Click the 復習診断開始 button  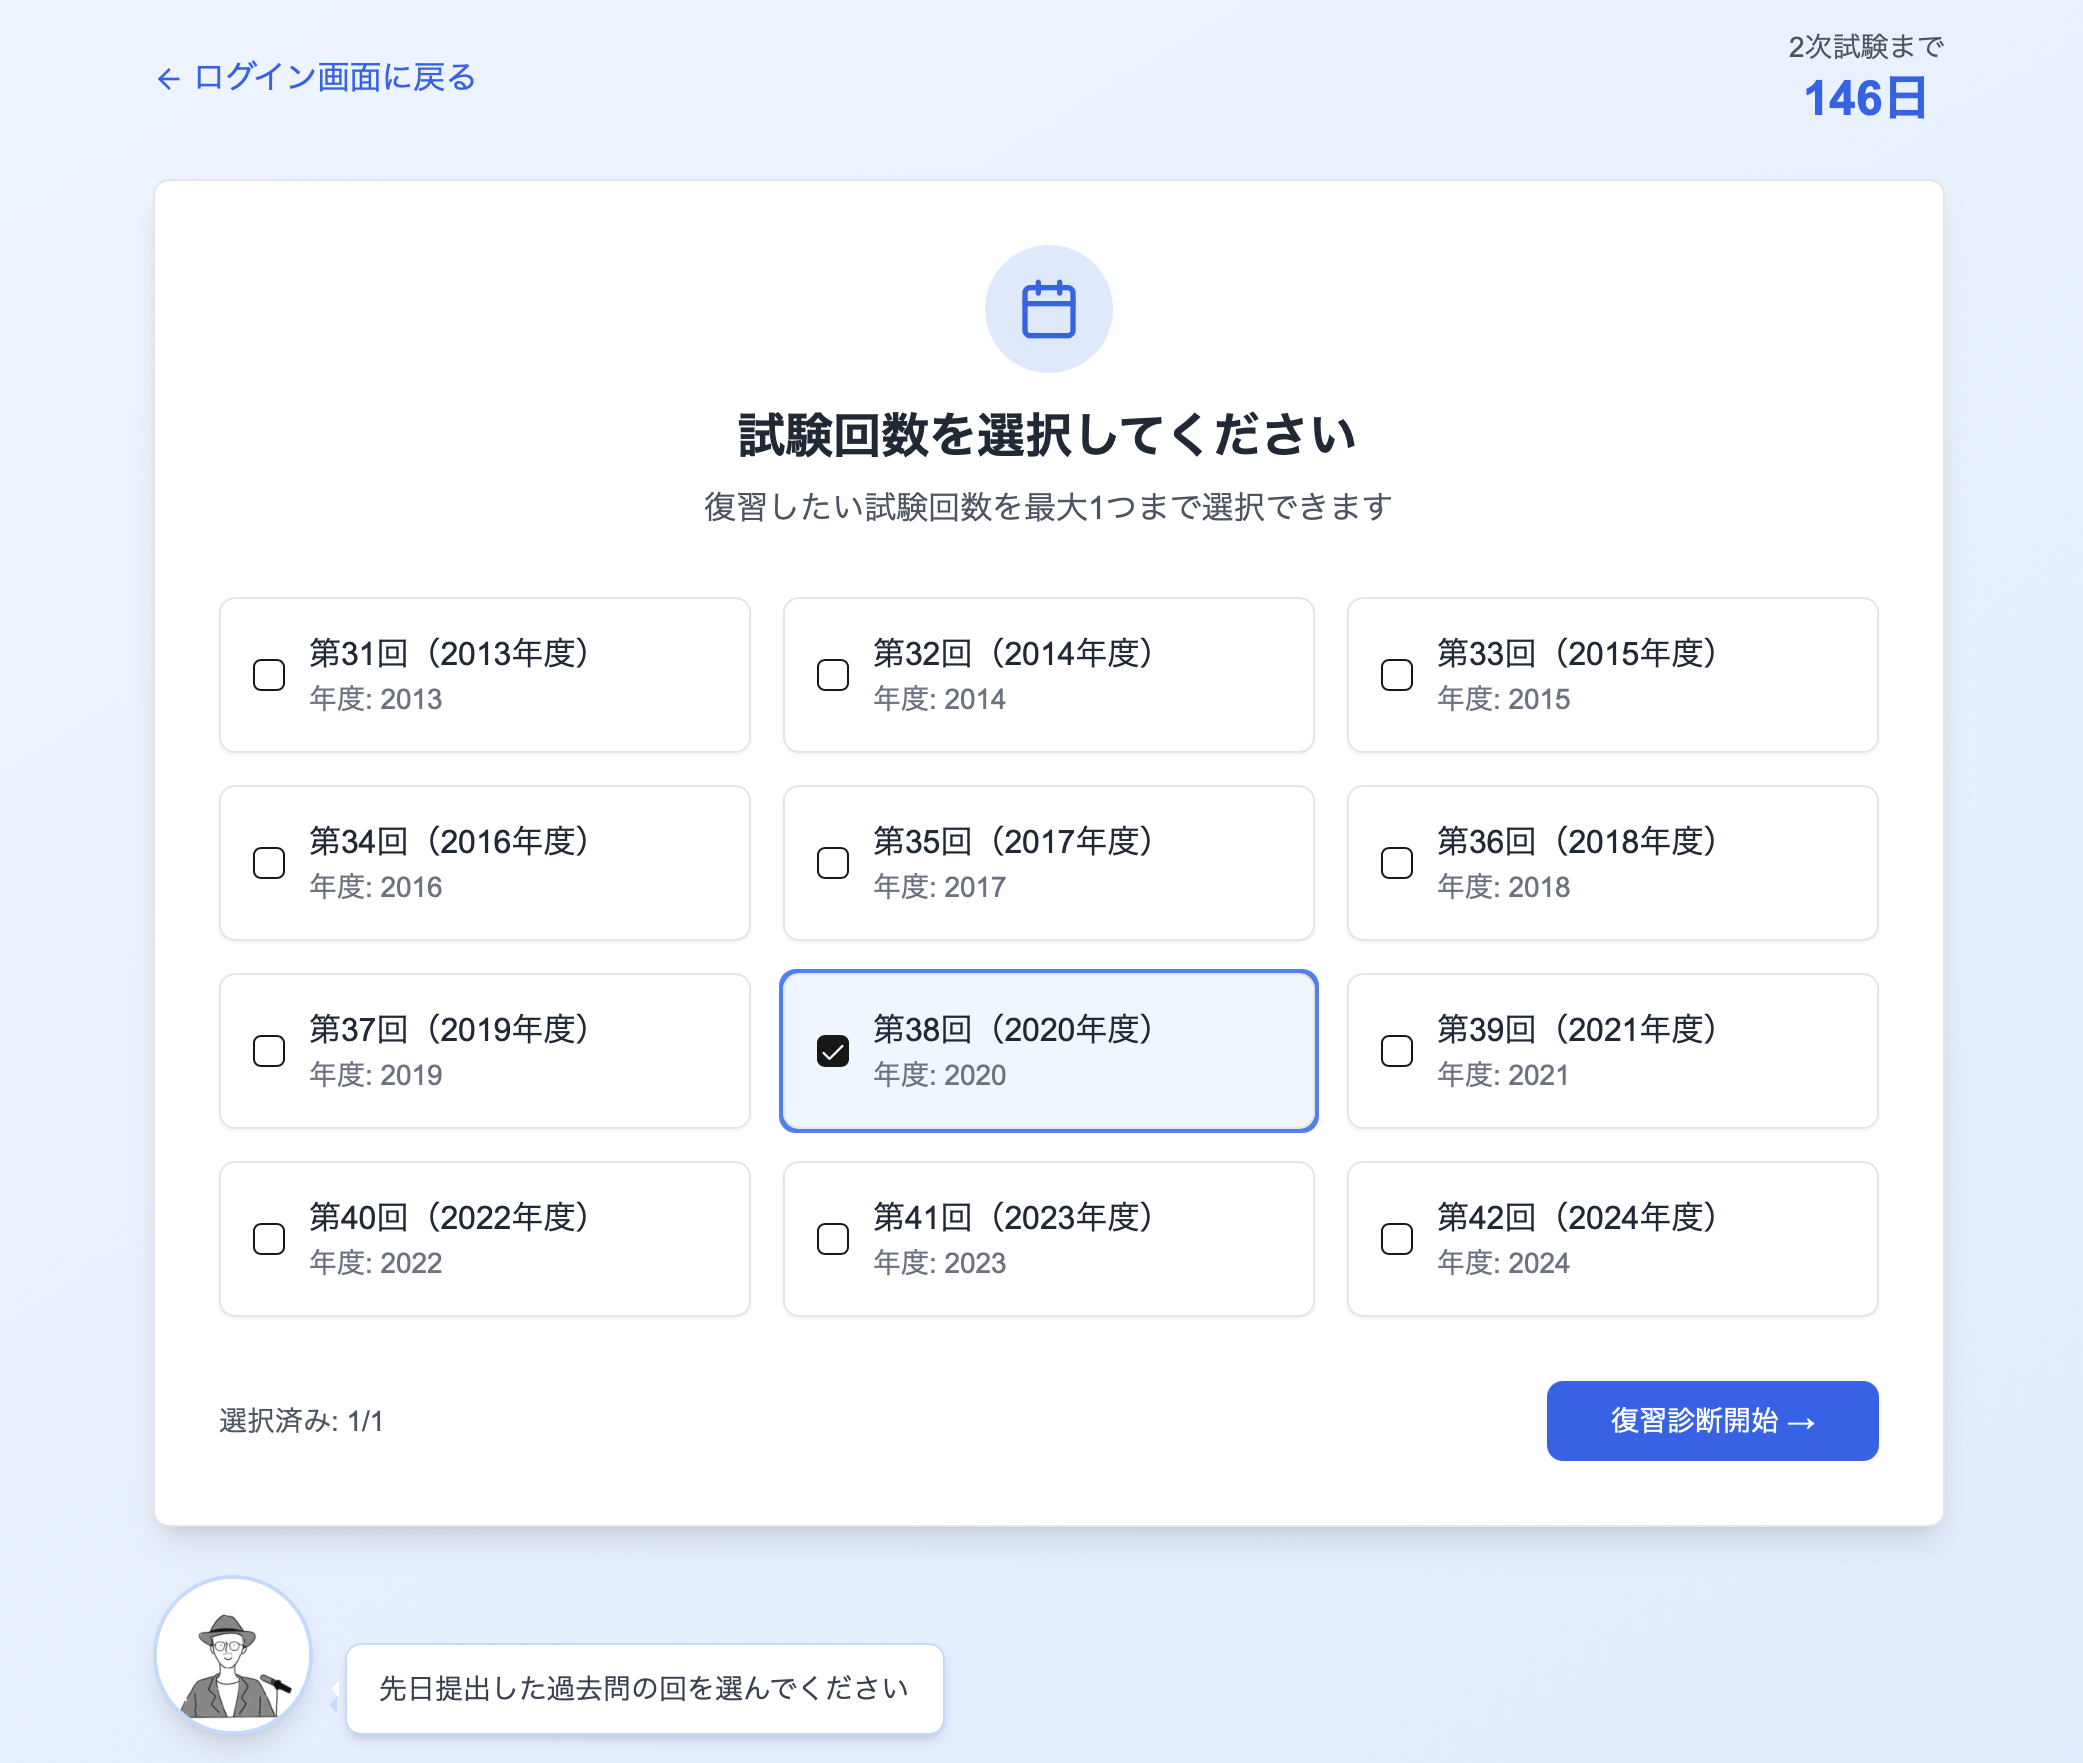point(1712,1420)
